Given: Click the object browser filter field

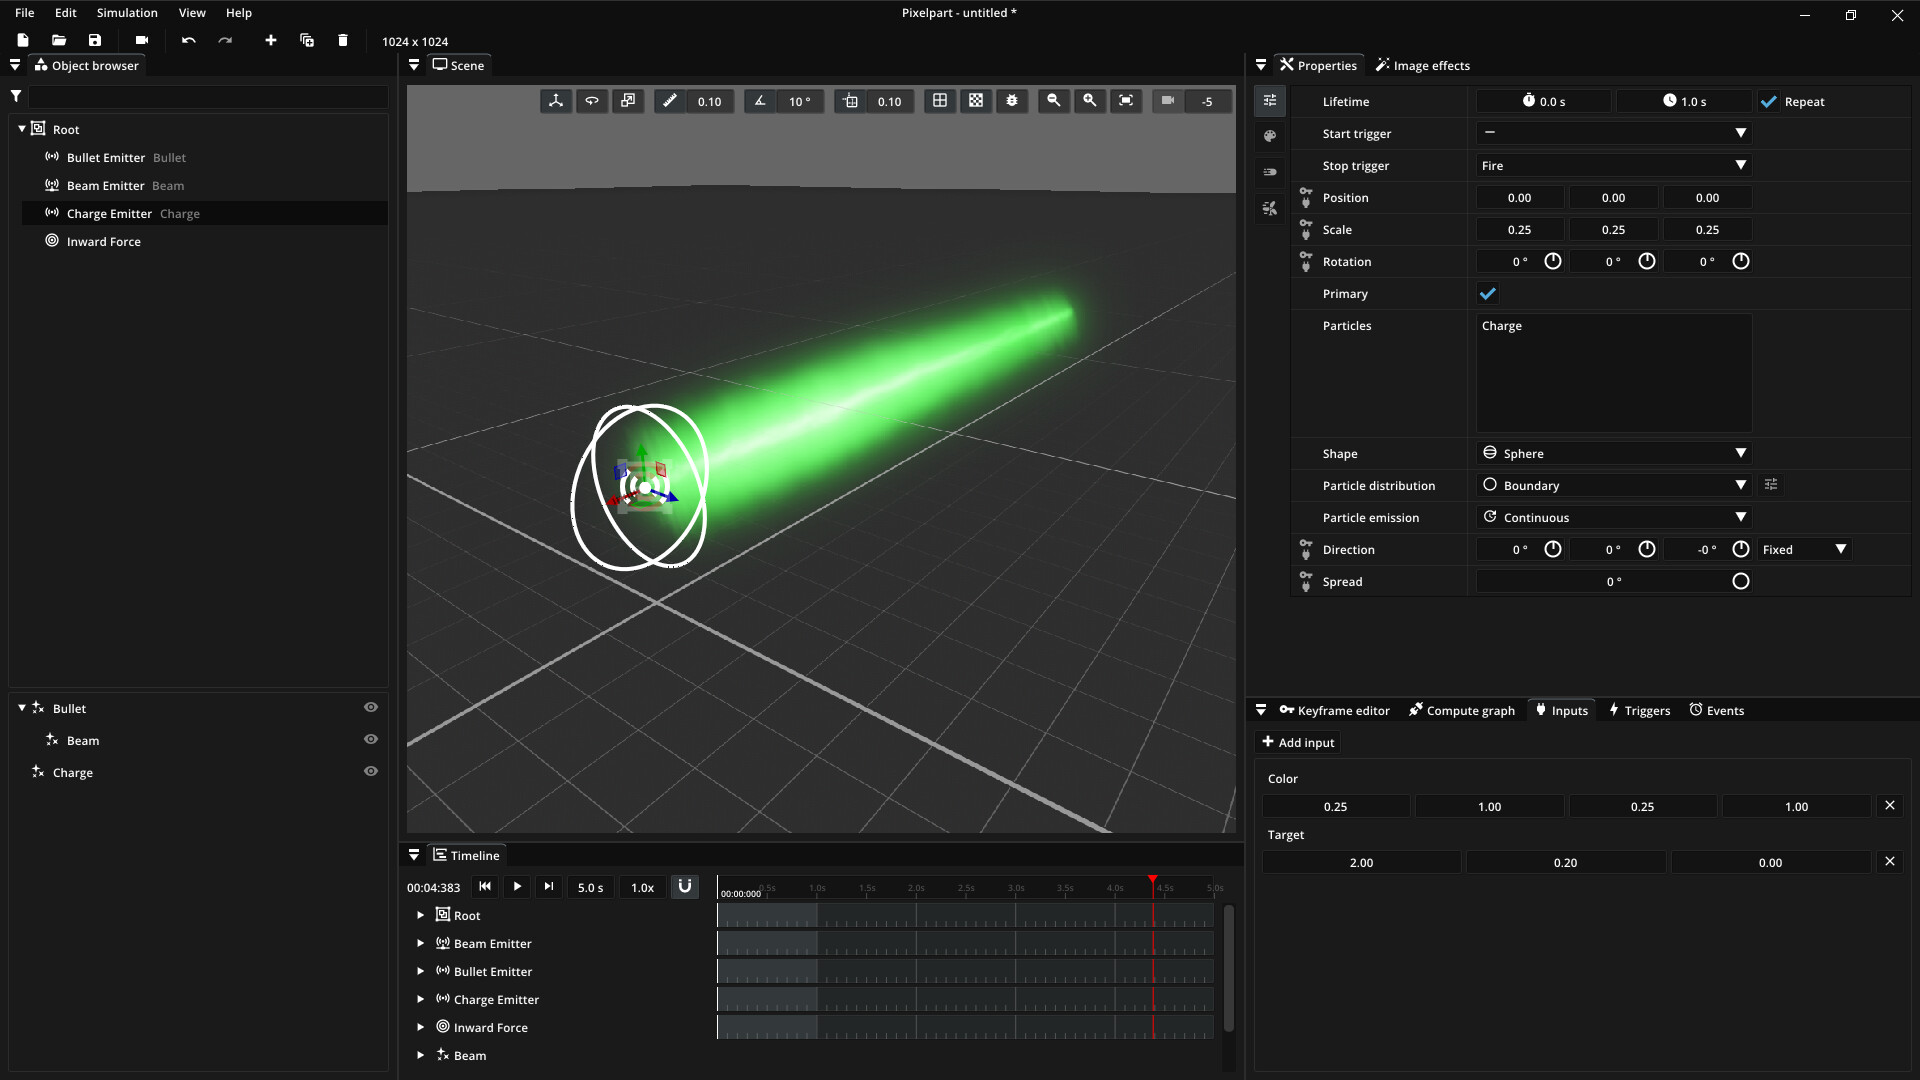Looking at the screenshot, I should pos(208,97).
